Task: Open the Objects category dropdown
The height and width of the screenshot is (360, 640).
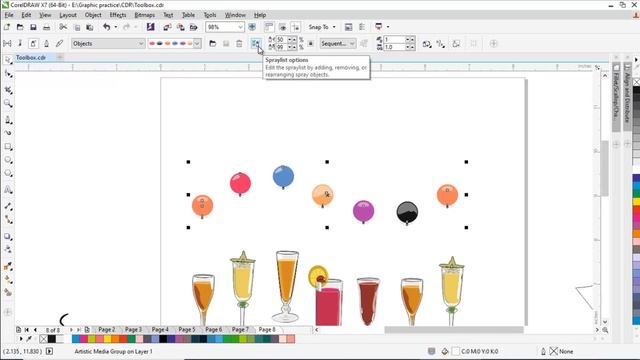Action: [x=108, y=43]
